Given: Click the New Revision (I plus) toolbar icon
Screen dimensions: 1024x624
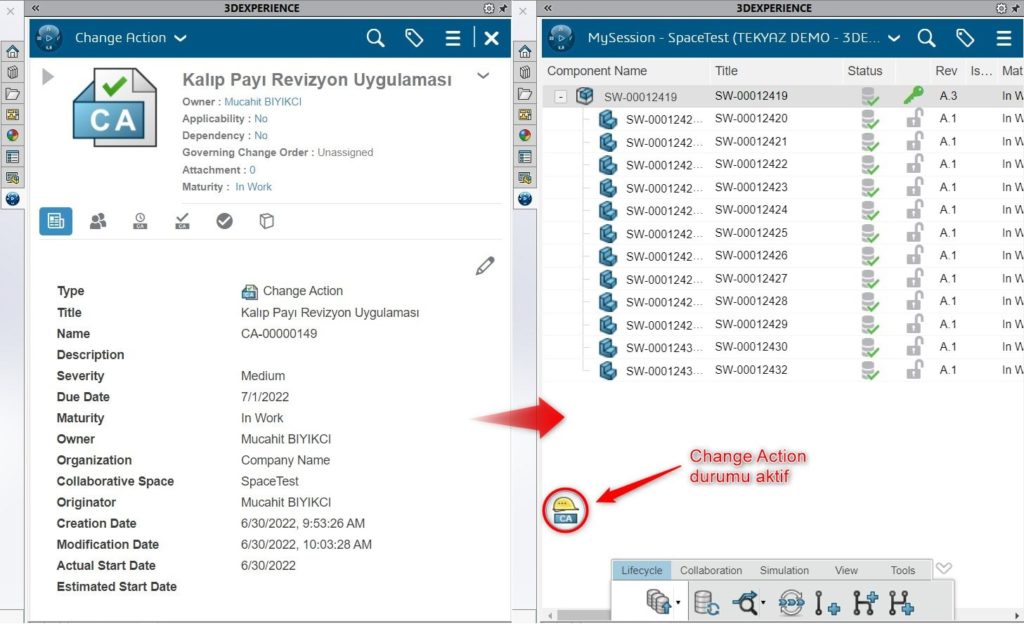Looking at the screenshot, I should [826, 602].
